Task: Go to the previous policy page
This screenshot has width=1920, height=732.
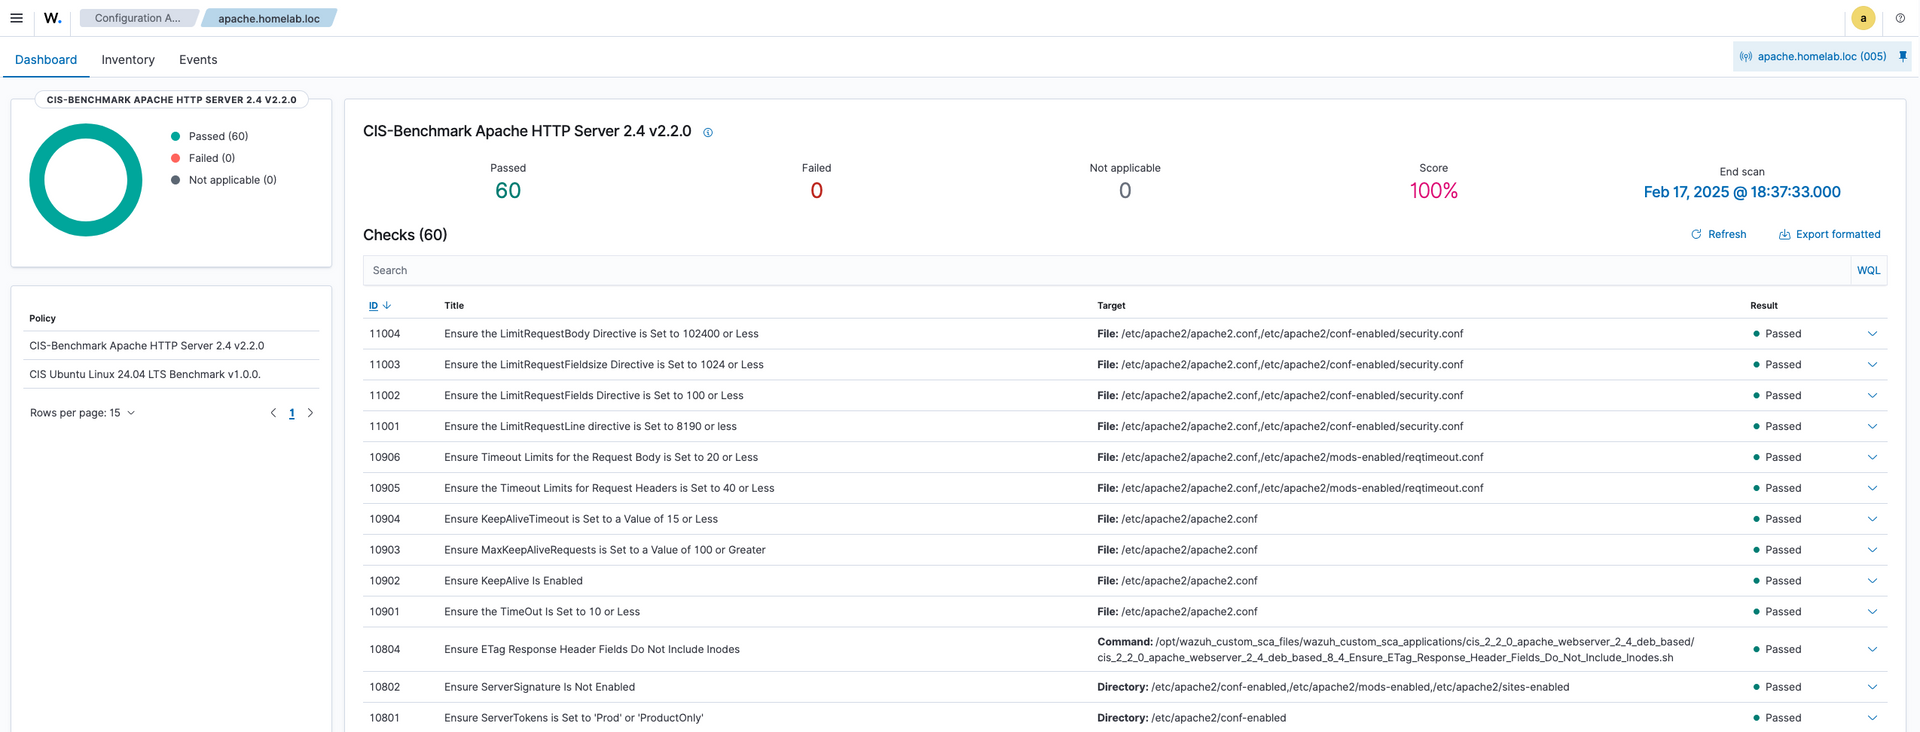Action: pyautogui.click(x=273, y=413)
